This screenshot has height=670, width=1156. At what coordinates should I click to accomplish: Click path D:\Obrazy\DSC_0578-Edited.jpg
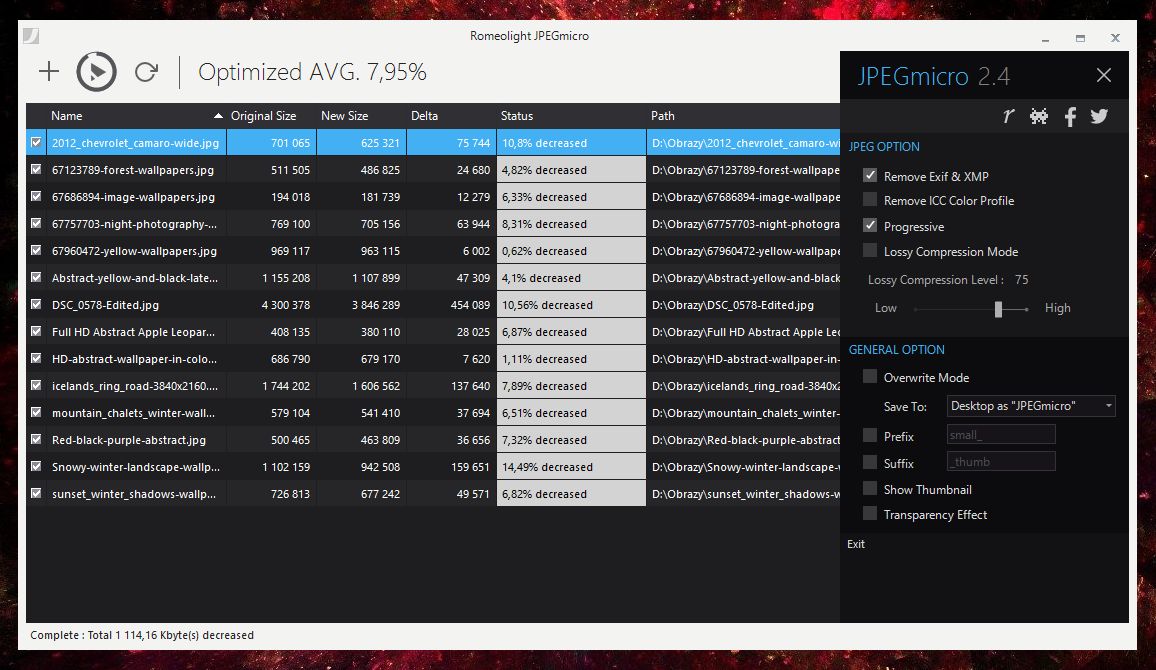[x=733, y=304]
